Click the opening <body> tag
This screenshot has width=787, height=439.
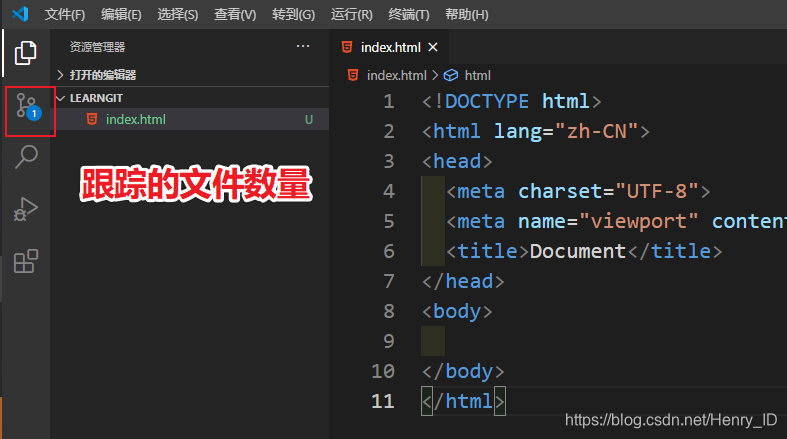click(457, 311)
